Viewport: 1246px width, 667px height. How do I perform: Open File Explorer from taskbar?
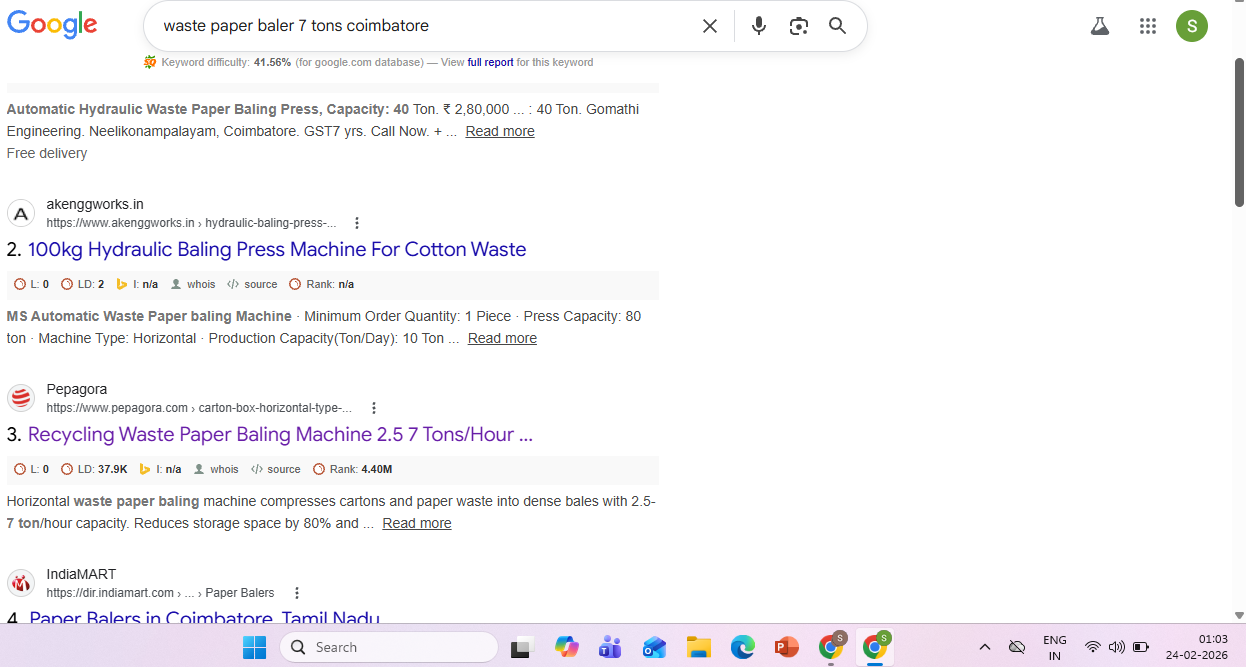click(x=698, y=647)
